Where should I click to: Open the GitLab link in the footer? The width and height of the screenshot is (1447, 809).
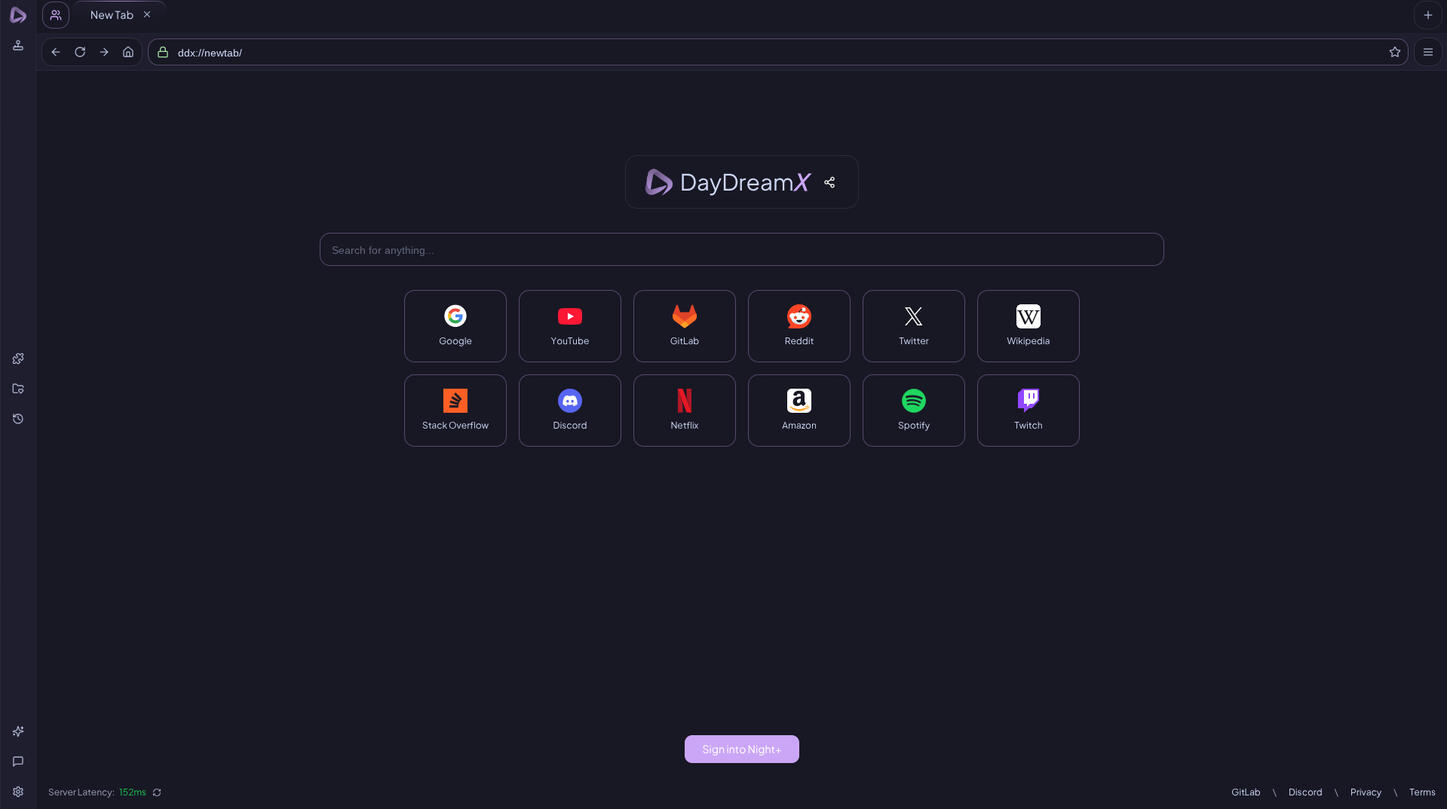(x=1246, y=792)
